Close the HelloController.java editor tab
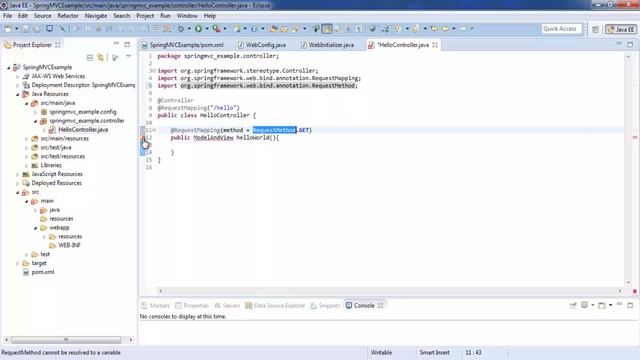 435,45
